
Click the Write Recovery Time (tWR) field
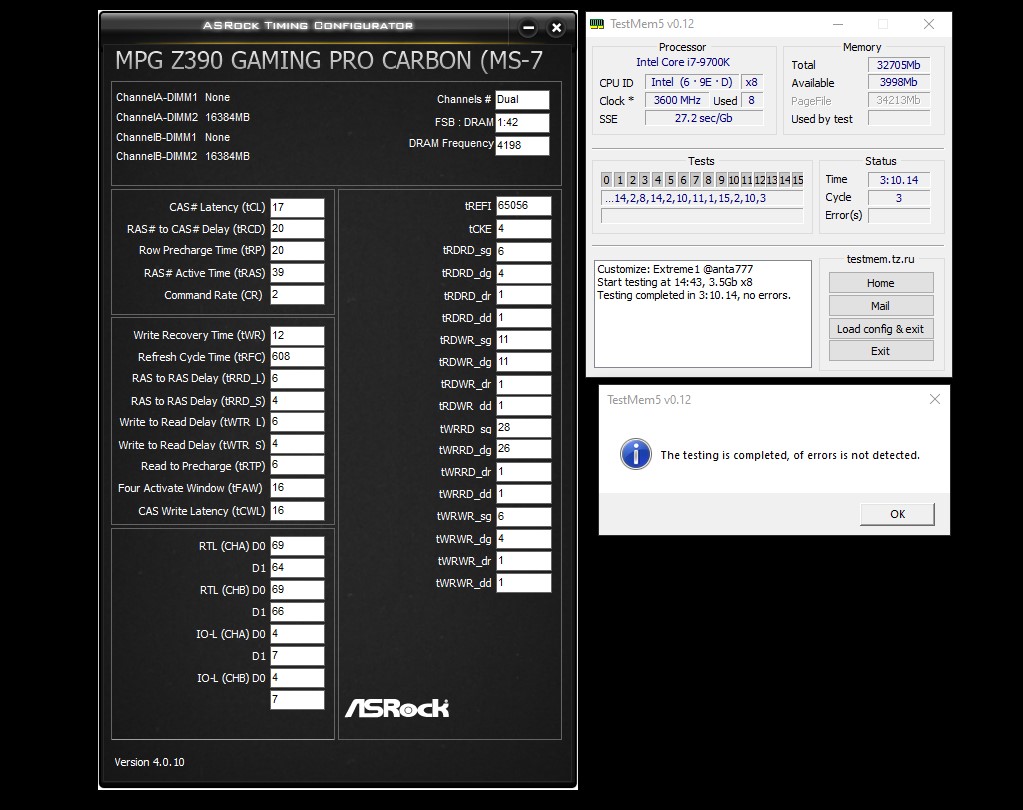pos(298,335)
